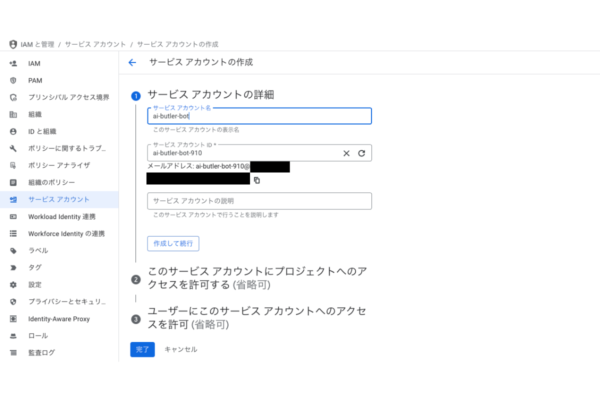
Task: Copy the email address with copy icon
Action: pos(257,180)
